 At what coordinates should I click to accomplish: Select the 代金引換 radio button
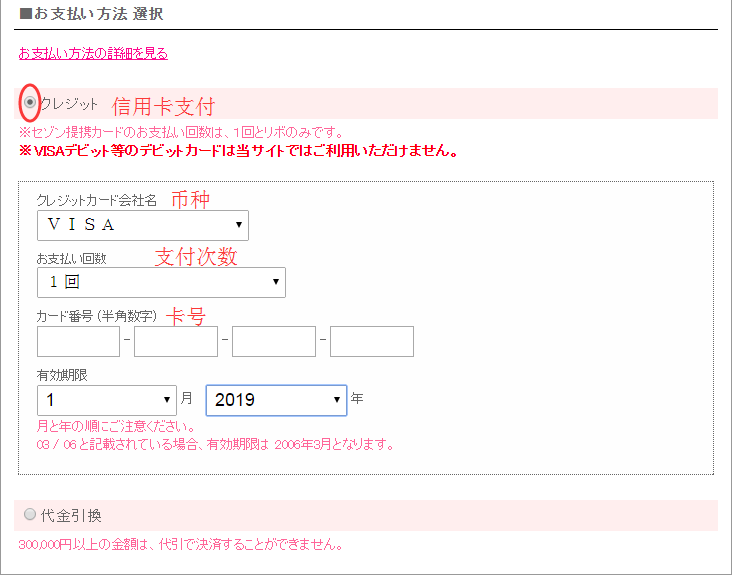pos(29,515)
